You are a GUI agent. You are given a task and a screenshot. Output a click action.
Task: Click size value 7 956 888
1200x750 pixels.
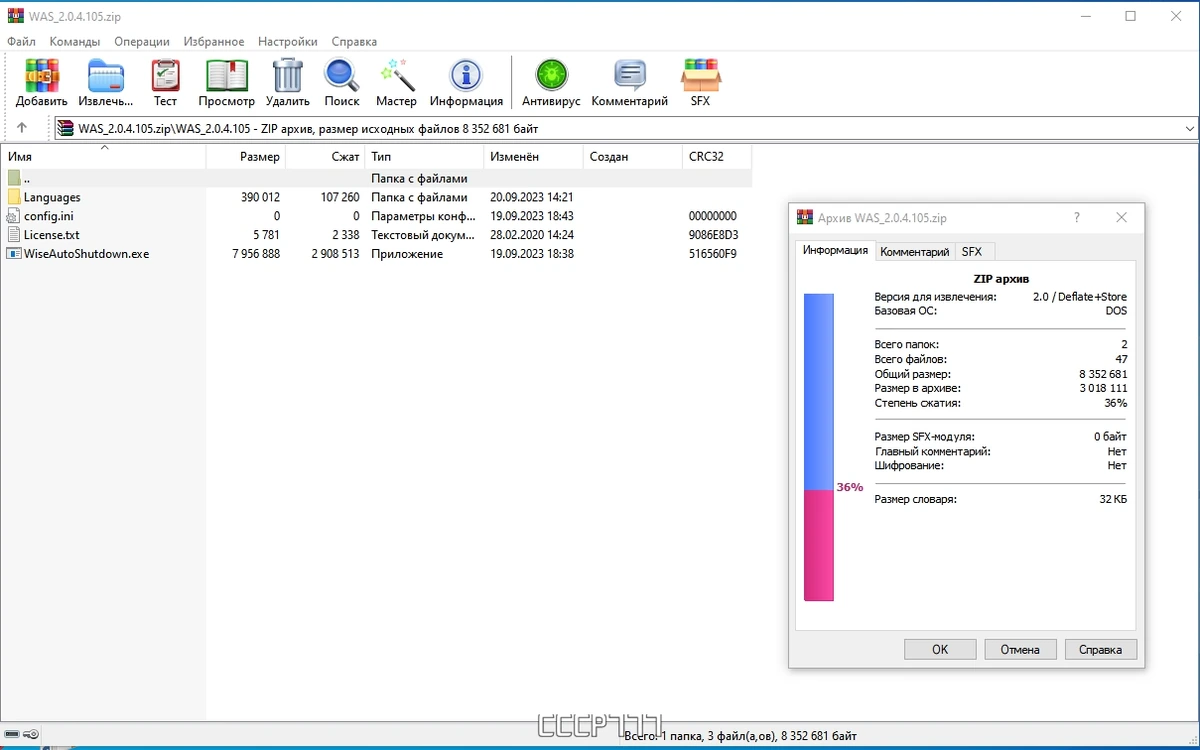pyautogui.click(x=256, y=254)
